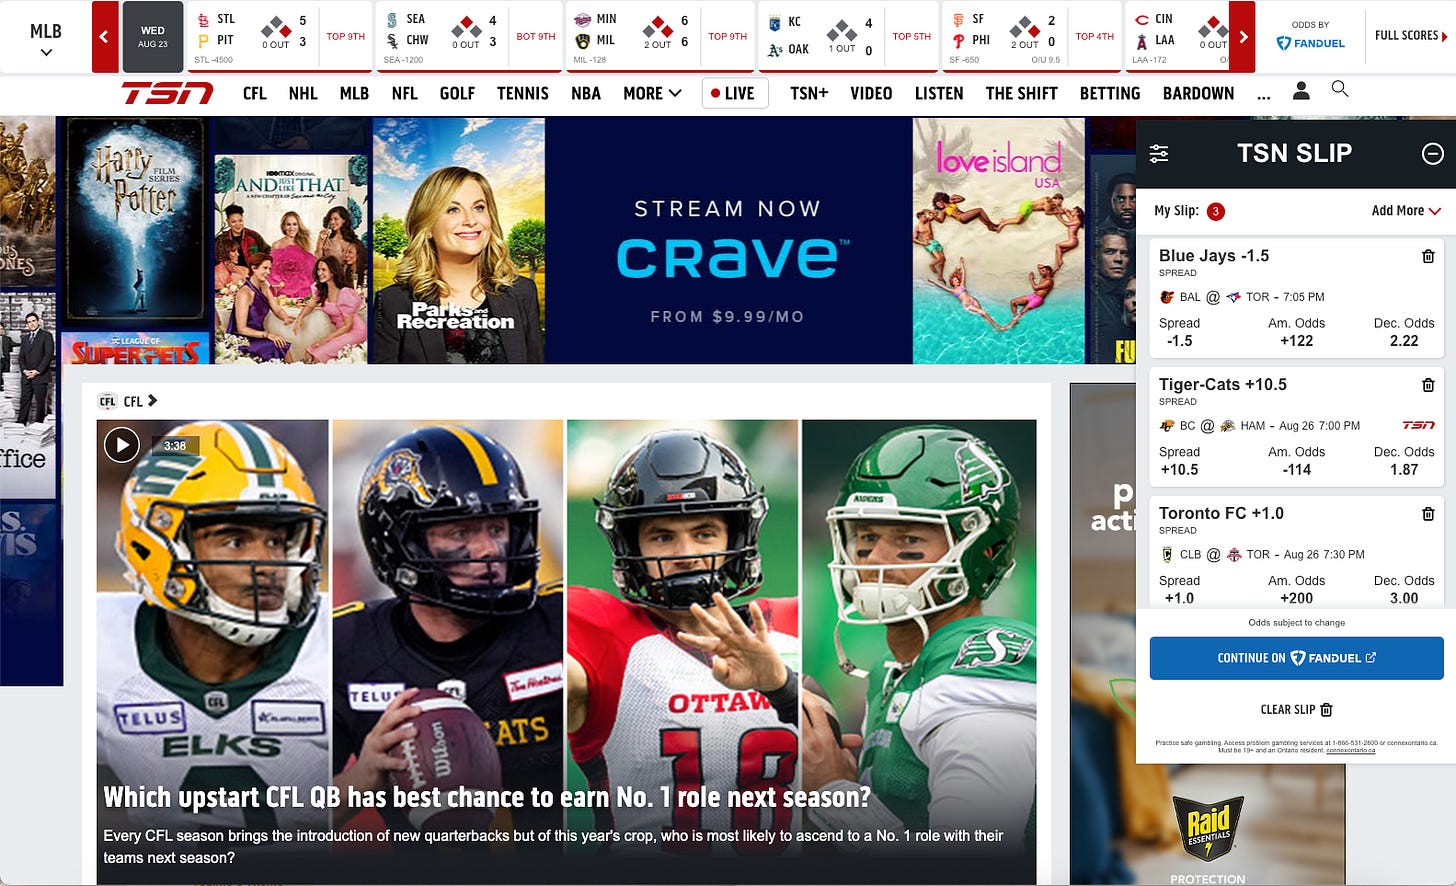The height and width of the screenshot is (886, 1456).
Task: Click the +122 American odds value
Action: 1297,341
